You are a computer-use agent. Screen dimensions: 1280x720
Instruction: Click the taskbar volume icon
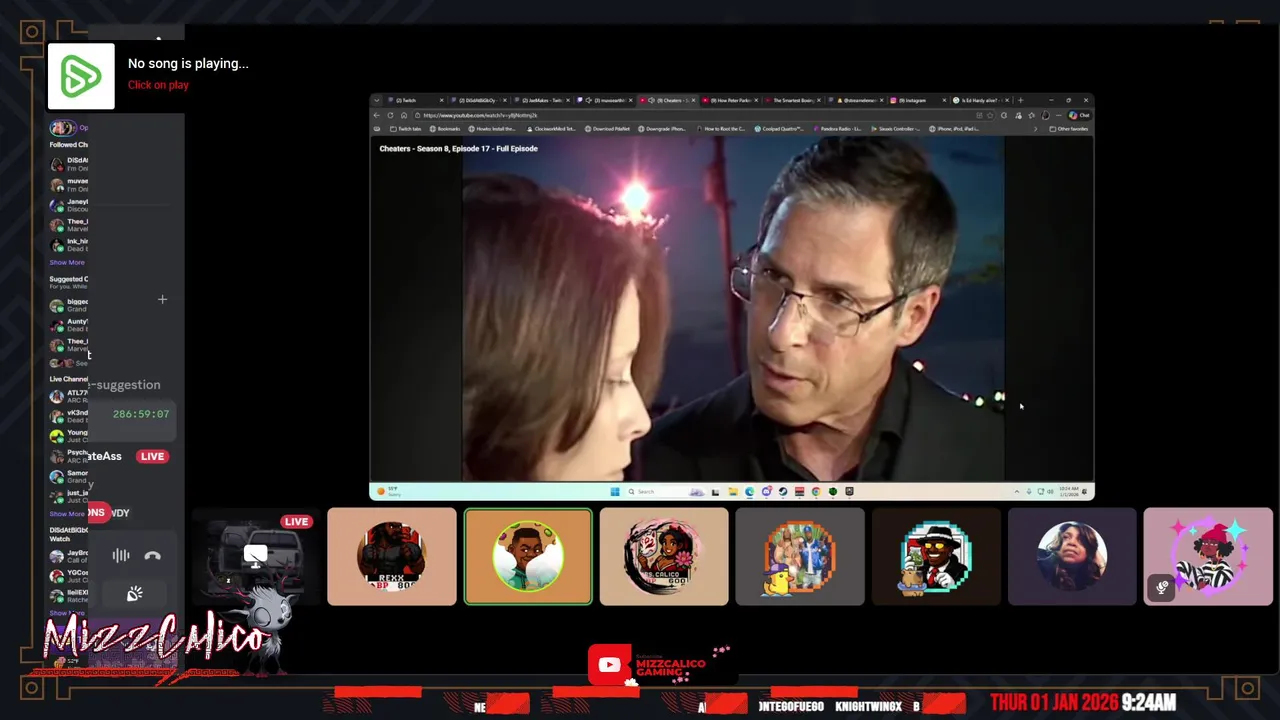1050,491
